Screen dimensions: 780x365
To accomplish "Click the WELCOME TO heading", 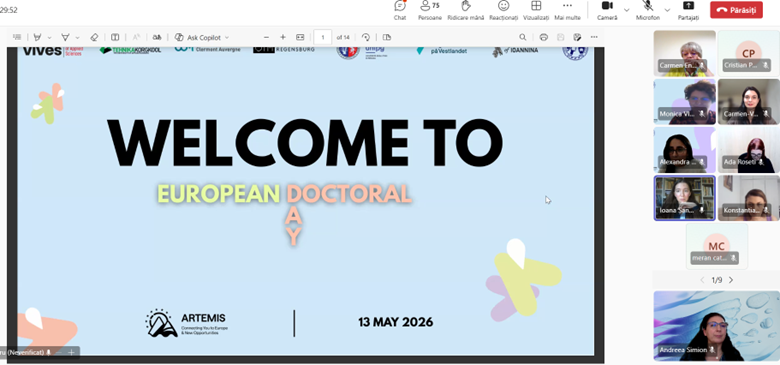I will 305,143.
